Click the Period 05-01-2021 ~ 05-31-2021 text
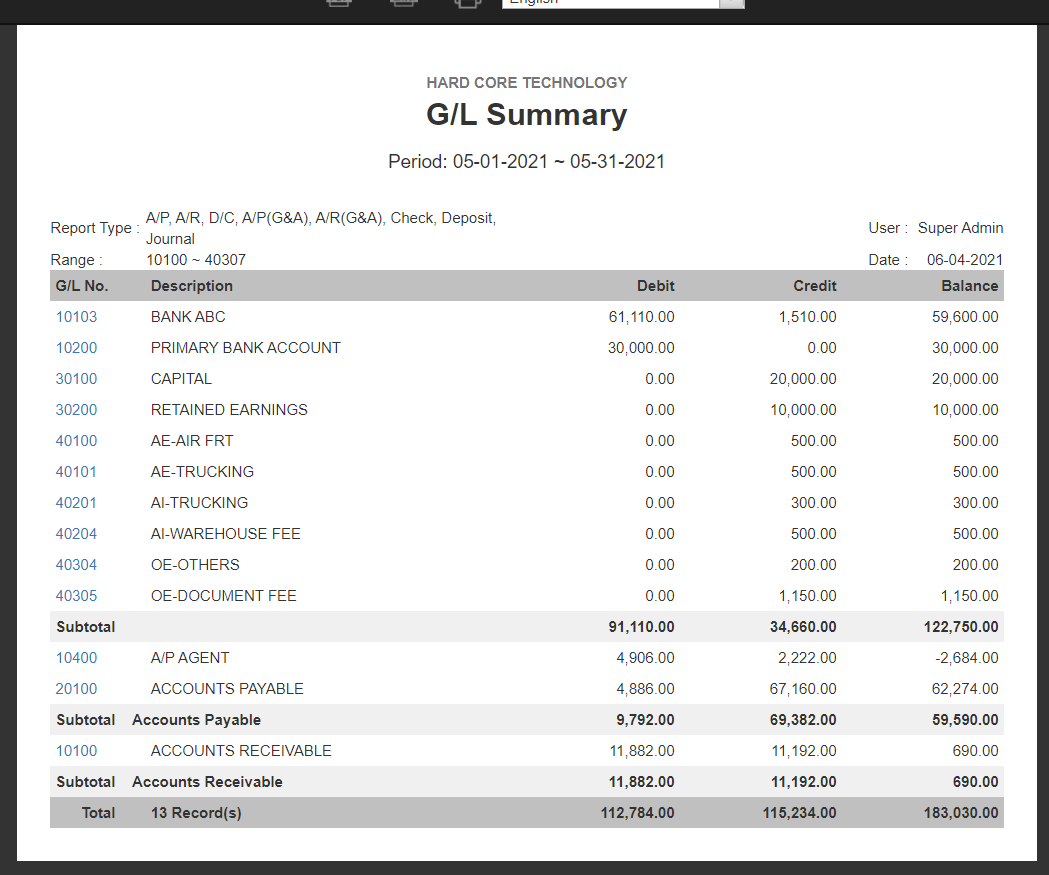 tap(527, 161)
